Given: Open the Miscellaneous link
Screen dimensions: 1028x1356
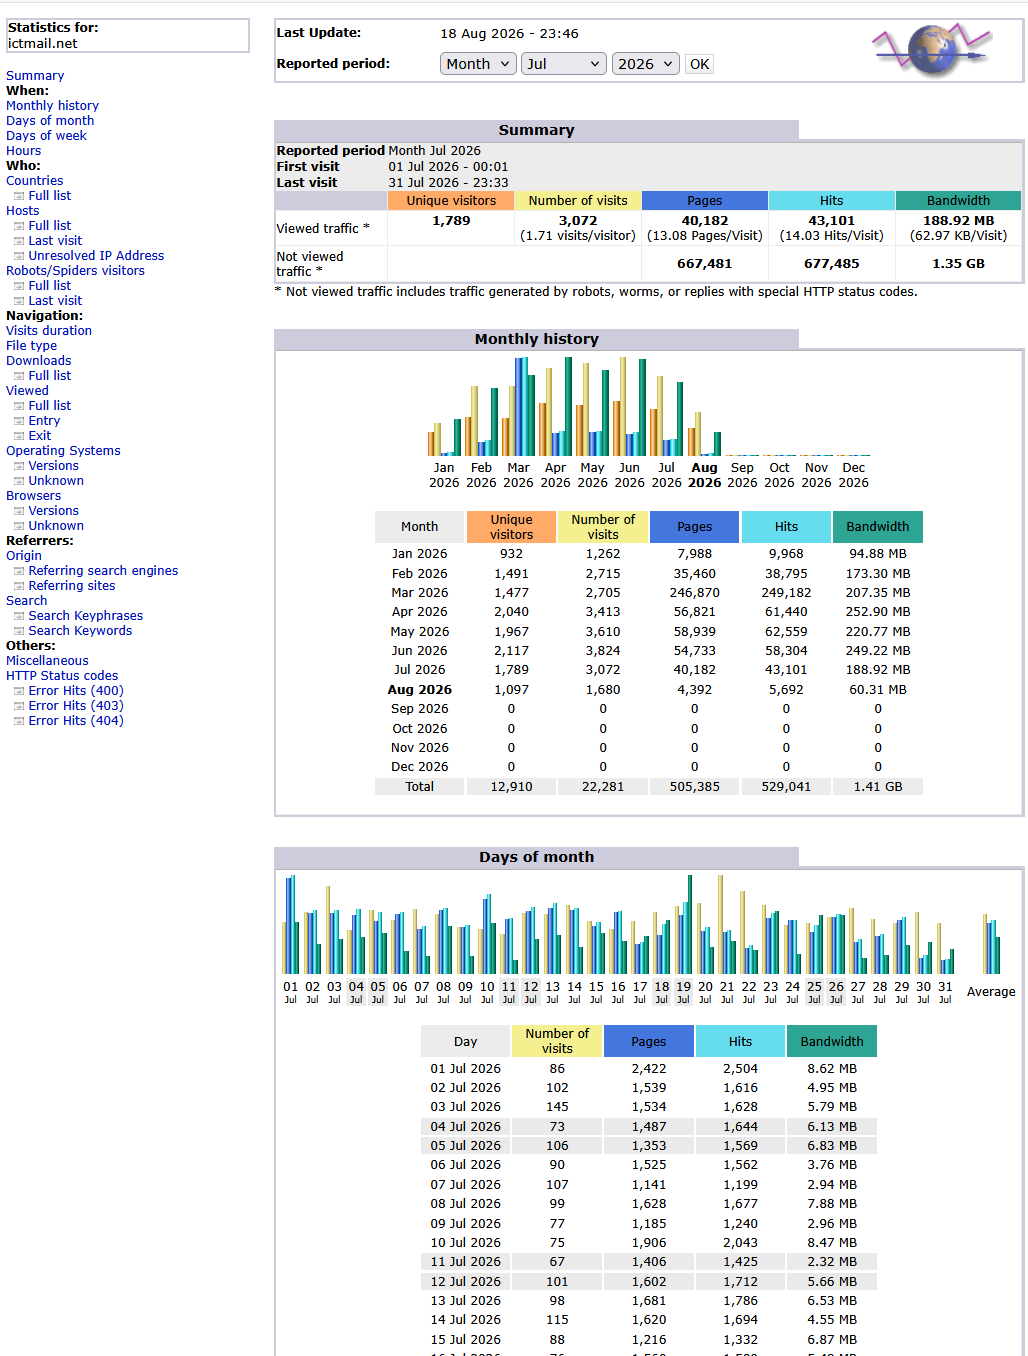Looking at the screenshot, I should pyautogui.click(x=47, y=661).
